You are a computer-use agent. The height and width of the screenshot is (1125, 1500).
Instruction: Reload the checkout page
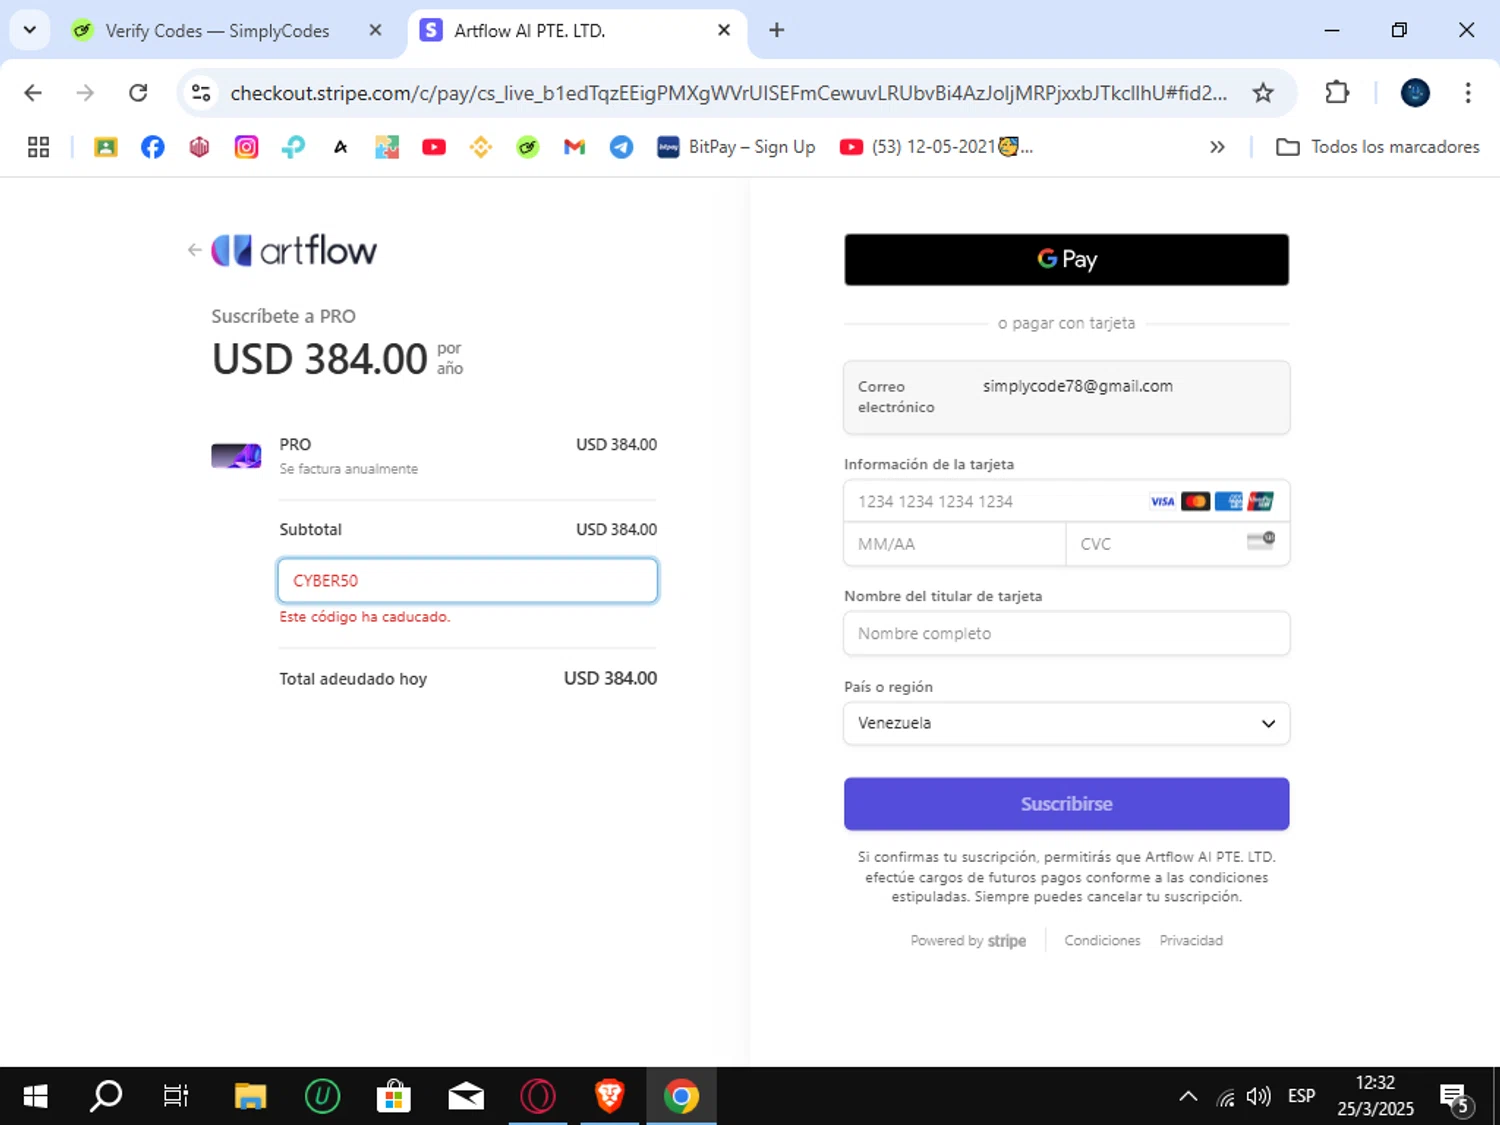click(138, 93)
